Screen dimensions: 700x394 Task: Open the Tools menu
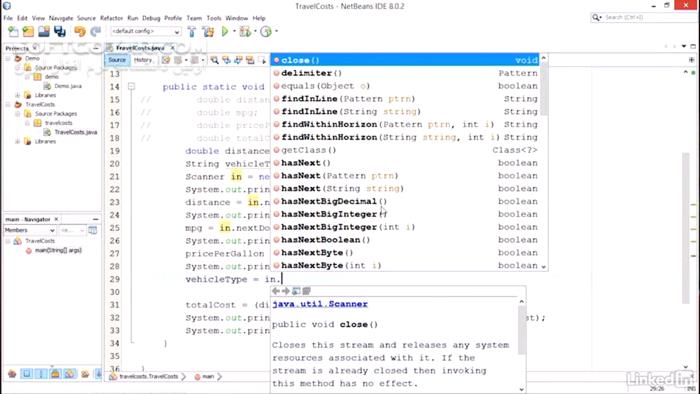(214, 18)
